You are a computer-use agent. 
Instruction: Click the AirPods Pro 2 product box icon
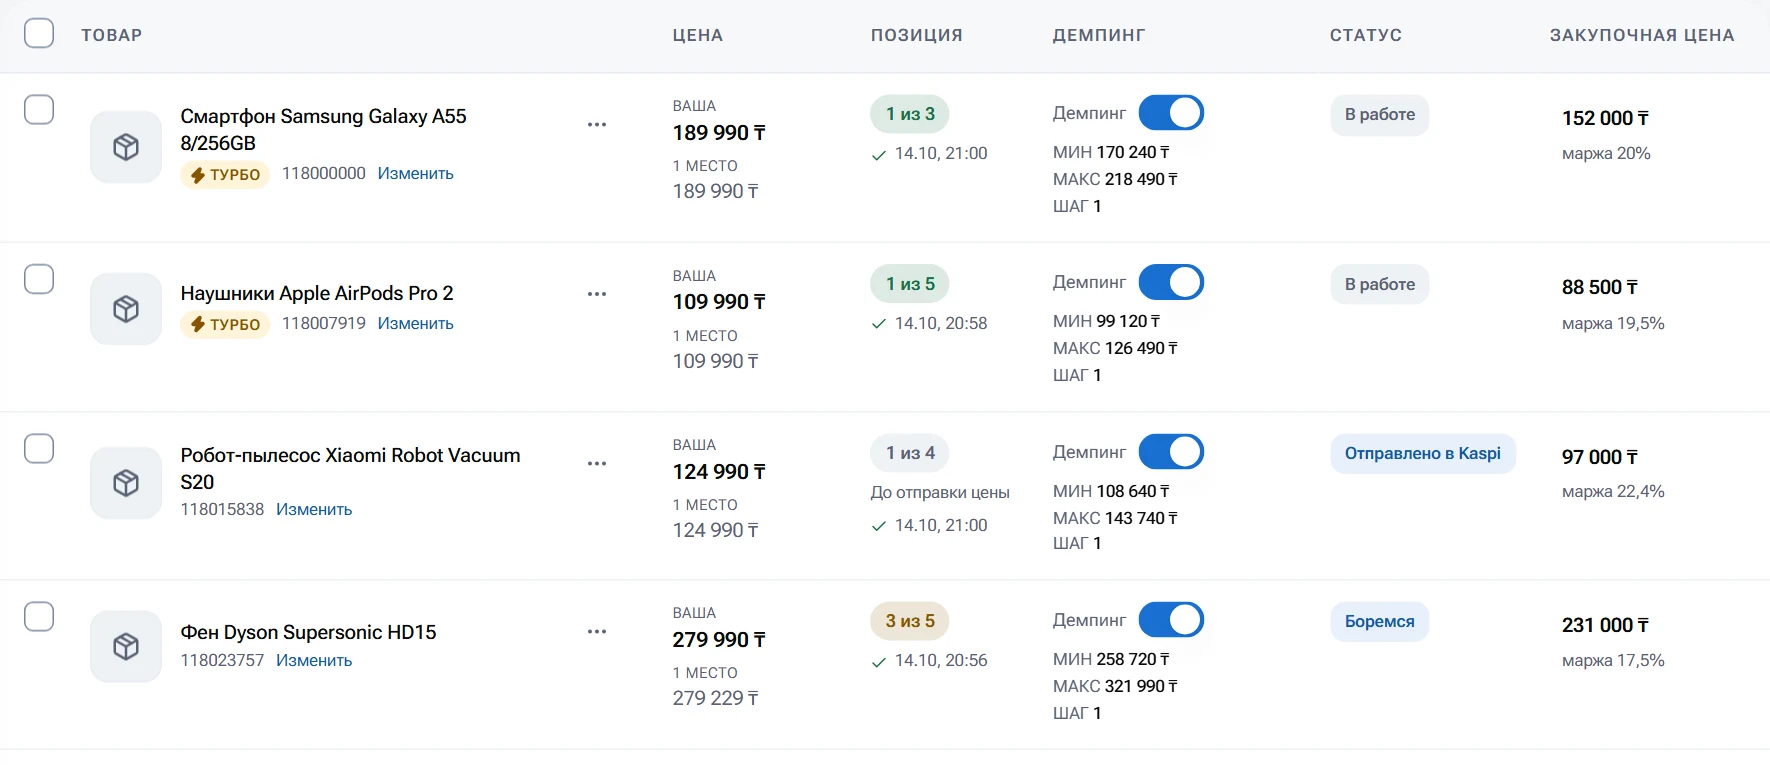point(126,309)
